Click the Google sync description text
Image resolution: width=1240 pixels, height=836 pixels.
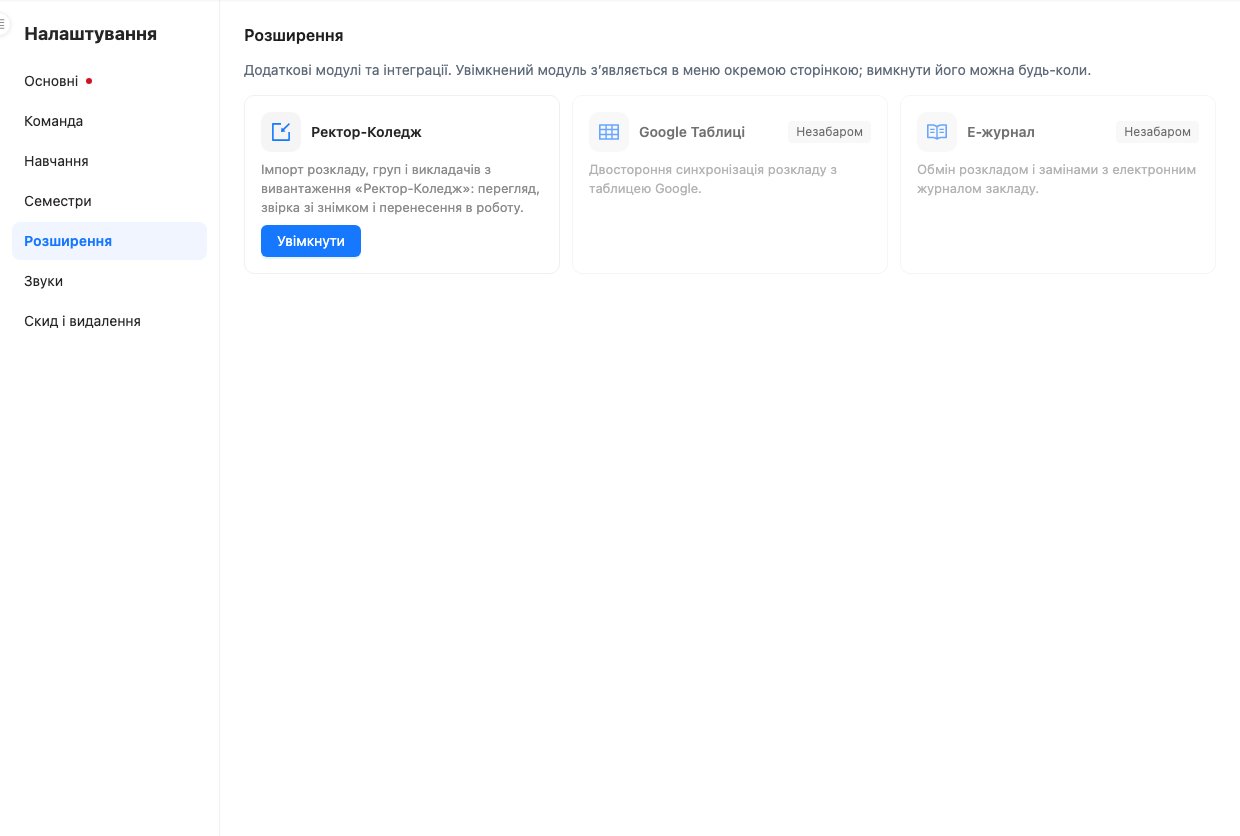(713, 179)
